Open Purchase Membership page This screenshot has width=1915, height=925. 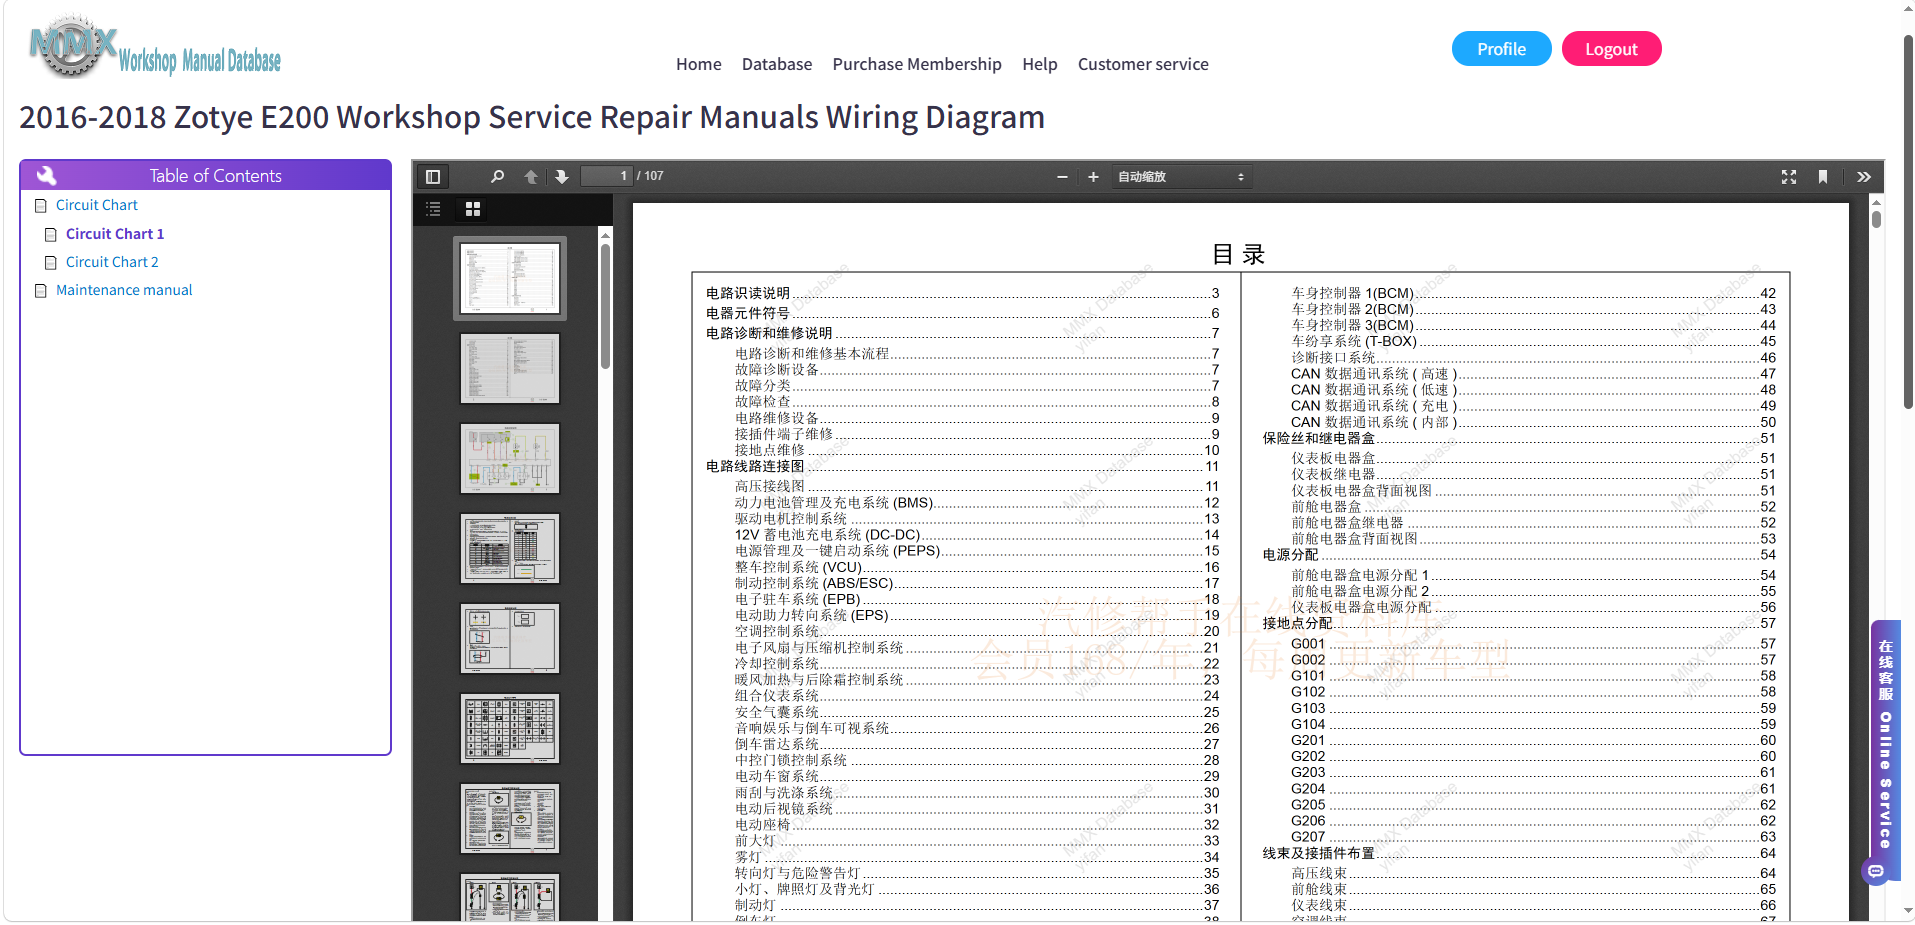(x=917, y=64)
